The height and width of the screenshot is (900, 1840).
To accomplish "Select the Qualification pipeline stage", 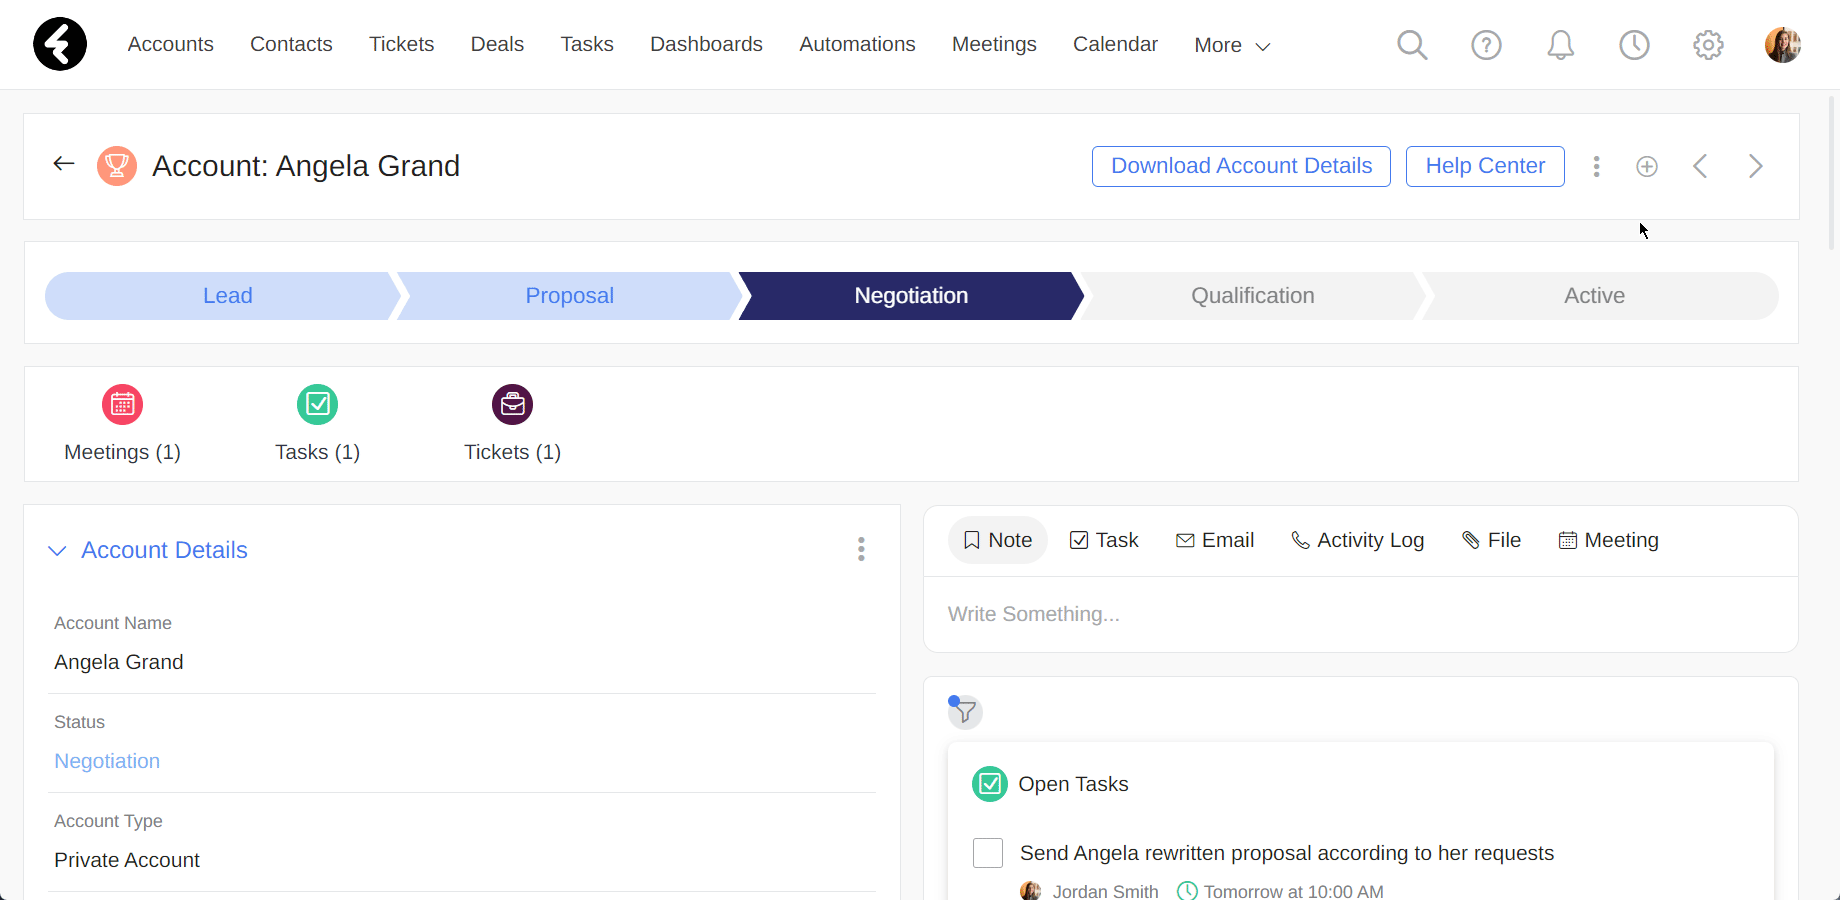I will 1252,296.
